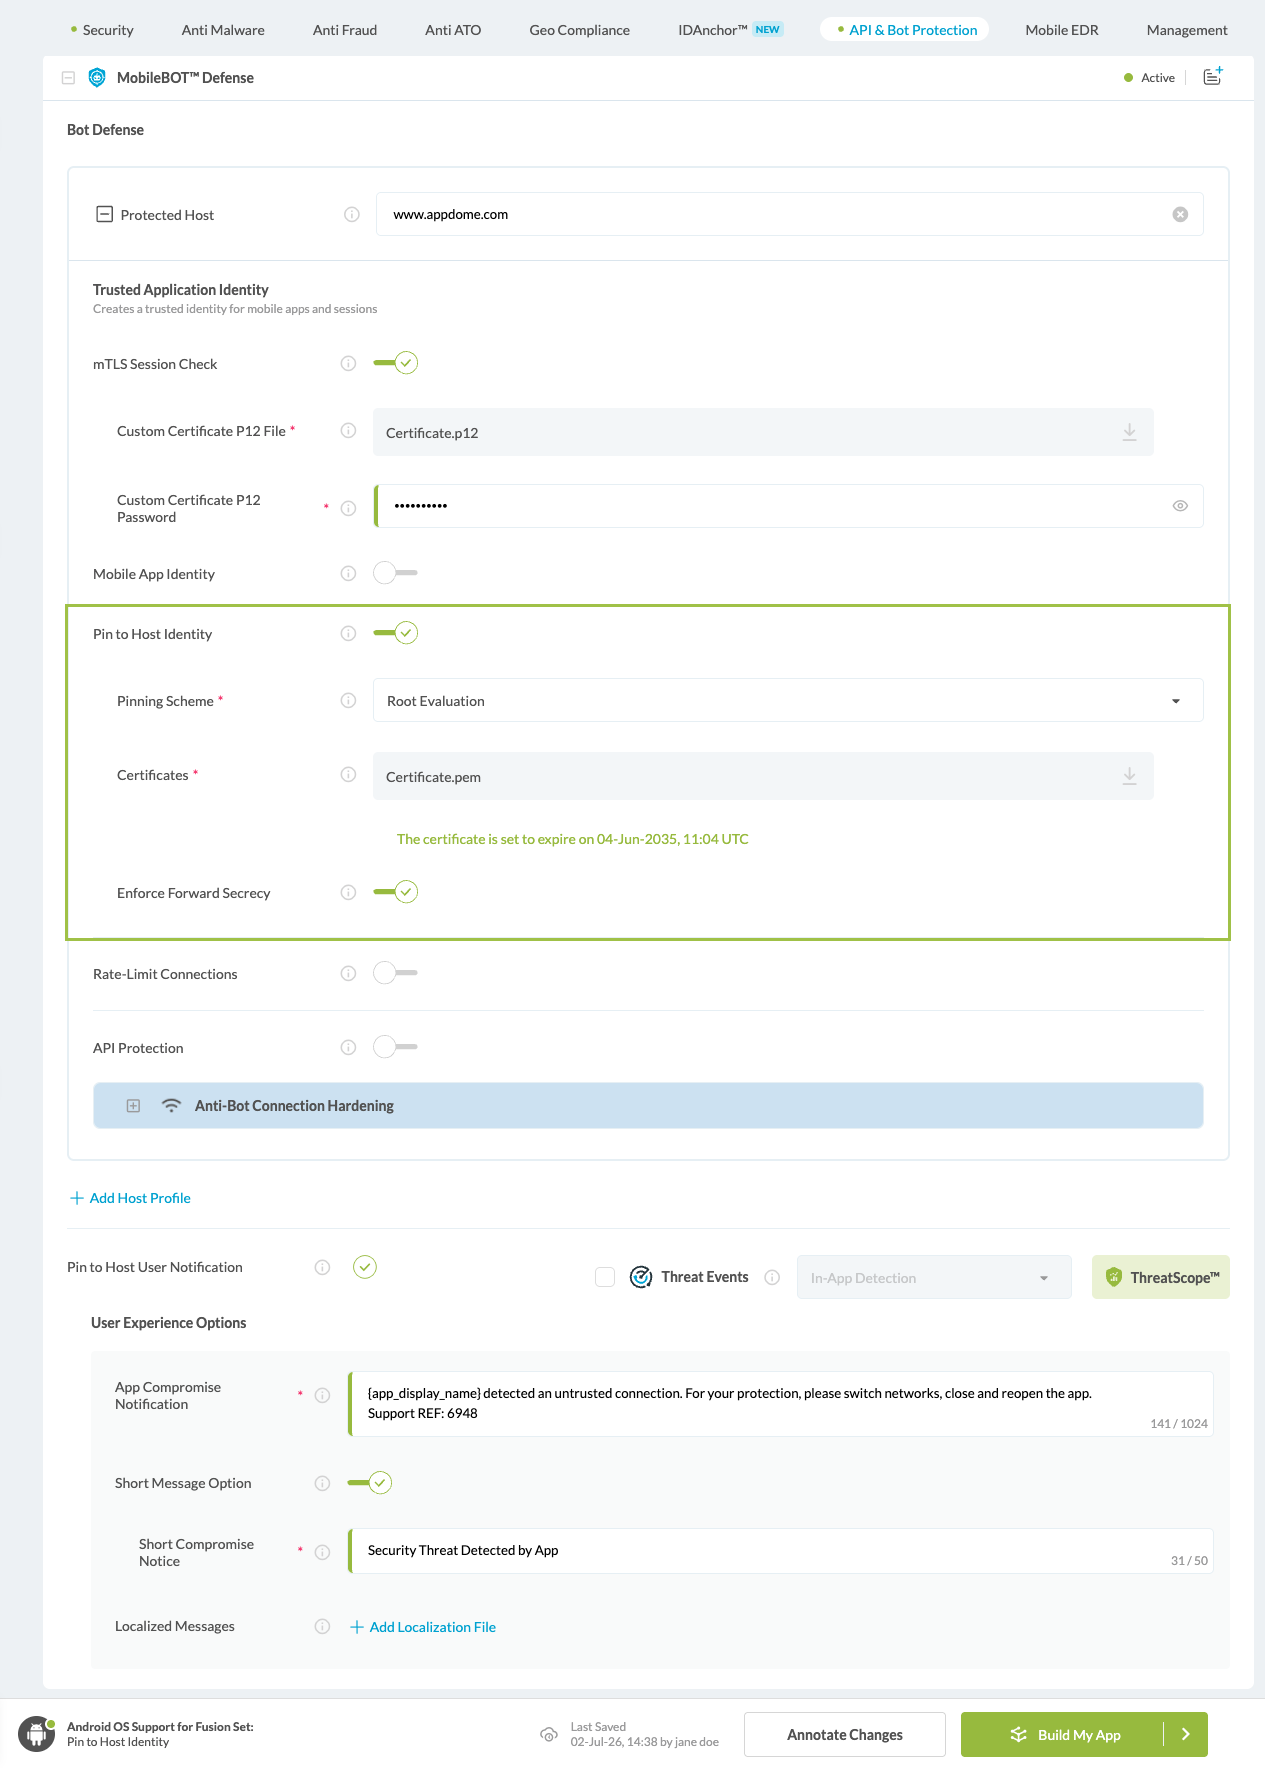This screenshot has height=1768, width=1265.
Task: Show info for Mobile App Identity
Action: pyautogui.click(x=348, y=574)
